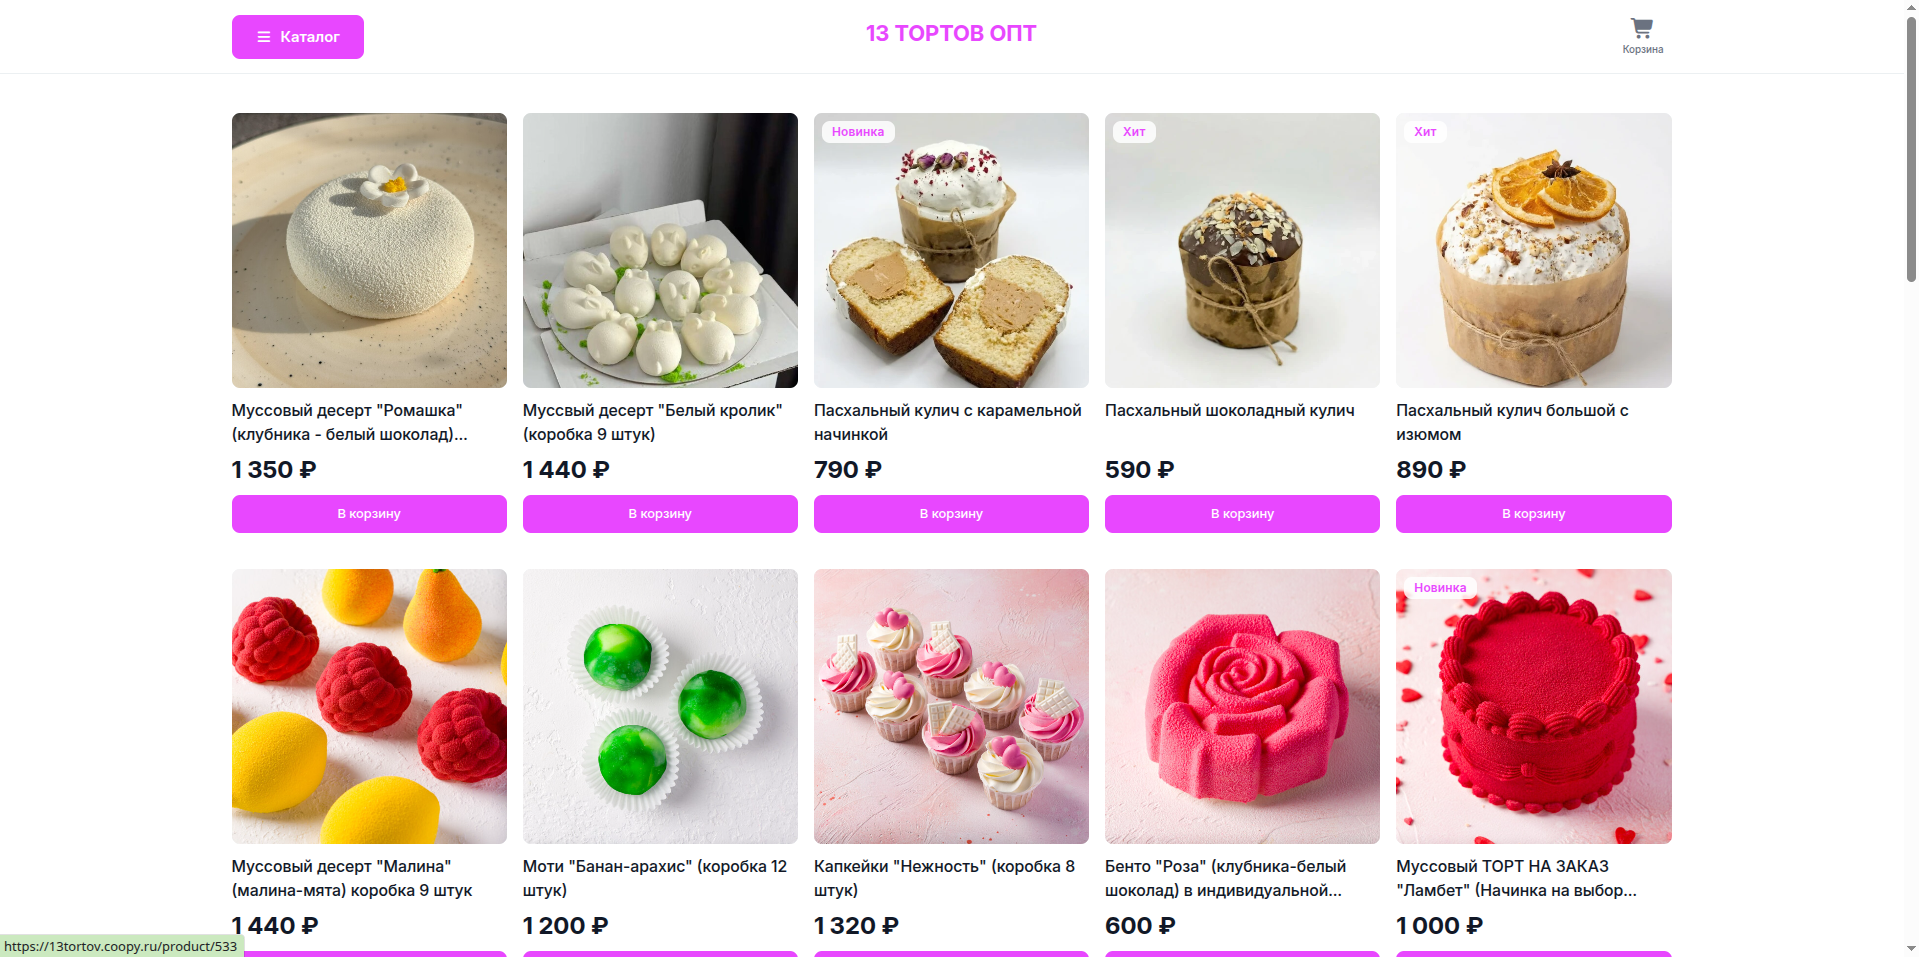1919x957 pixels.
Task: Click the page vertical scrollbar down arrow
Action: coord(1910,948)
